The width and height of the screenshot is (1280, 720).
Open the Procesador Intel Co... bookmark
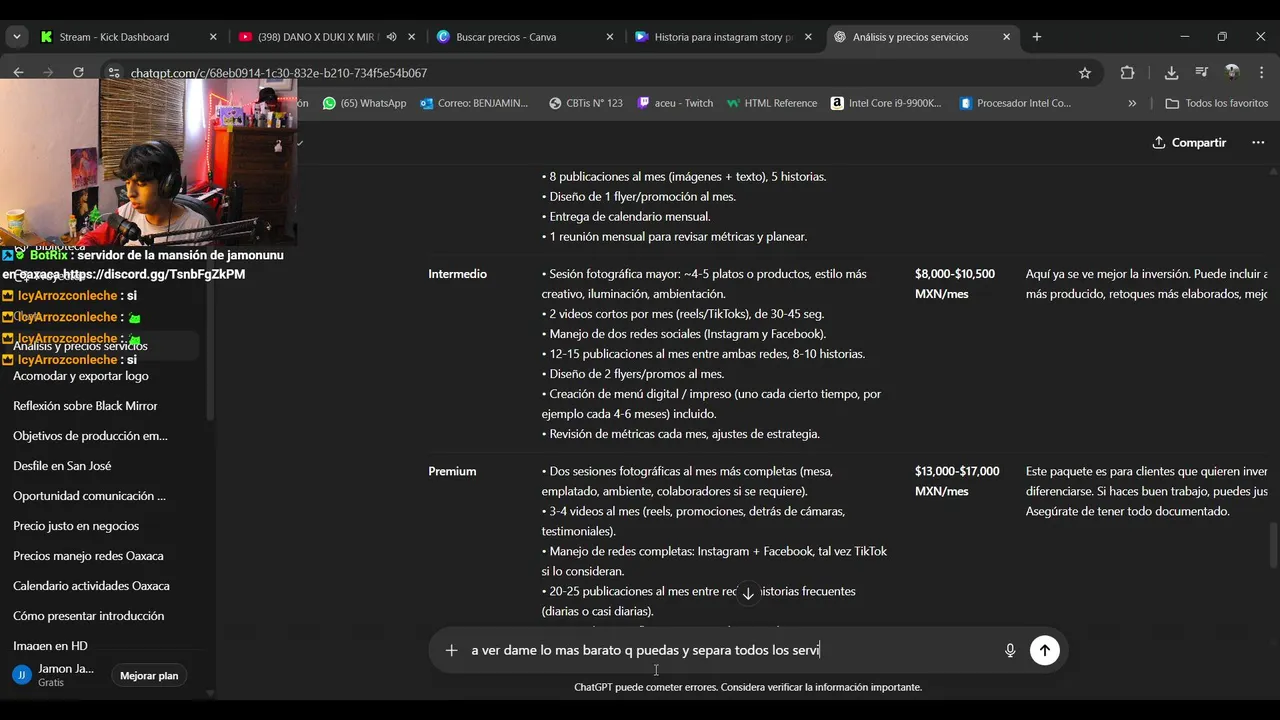(x=1015, y=103)
